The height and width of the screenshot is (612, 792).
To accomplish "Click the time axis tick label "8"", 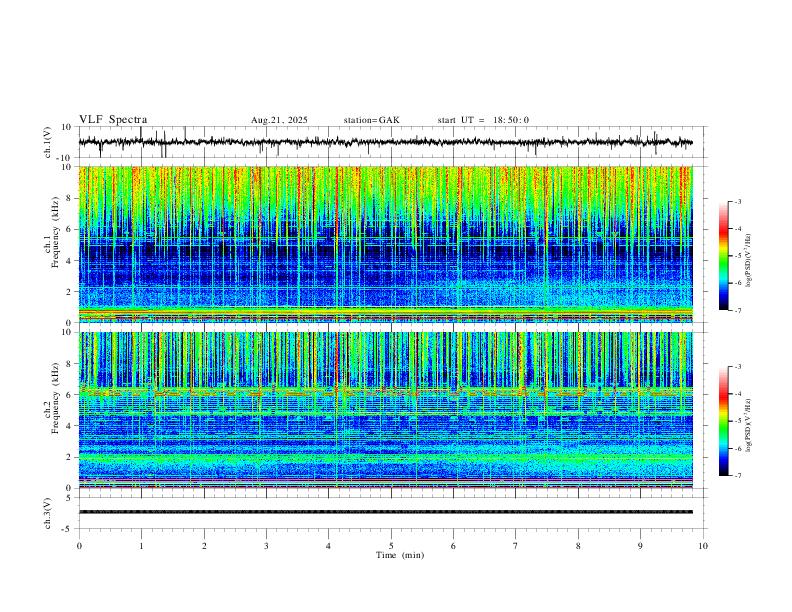I will 578,546.
